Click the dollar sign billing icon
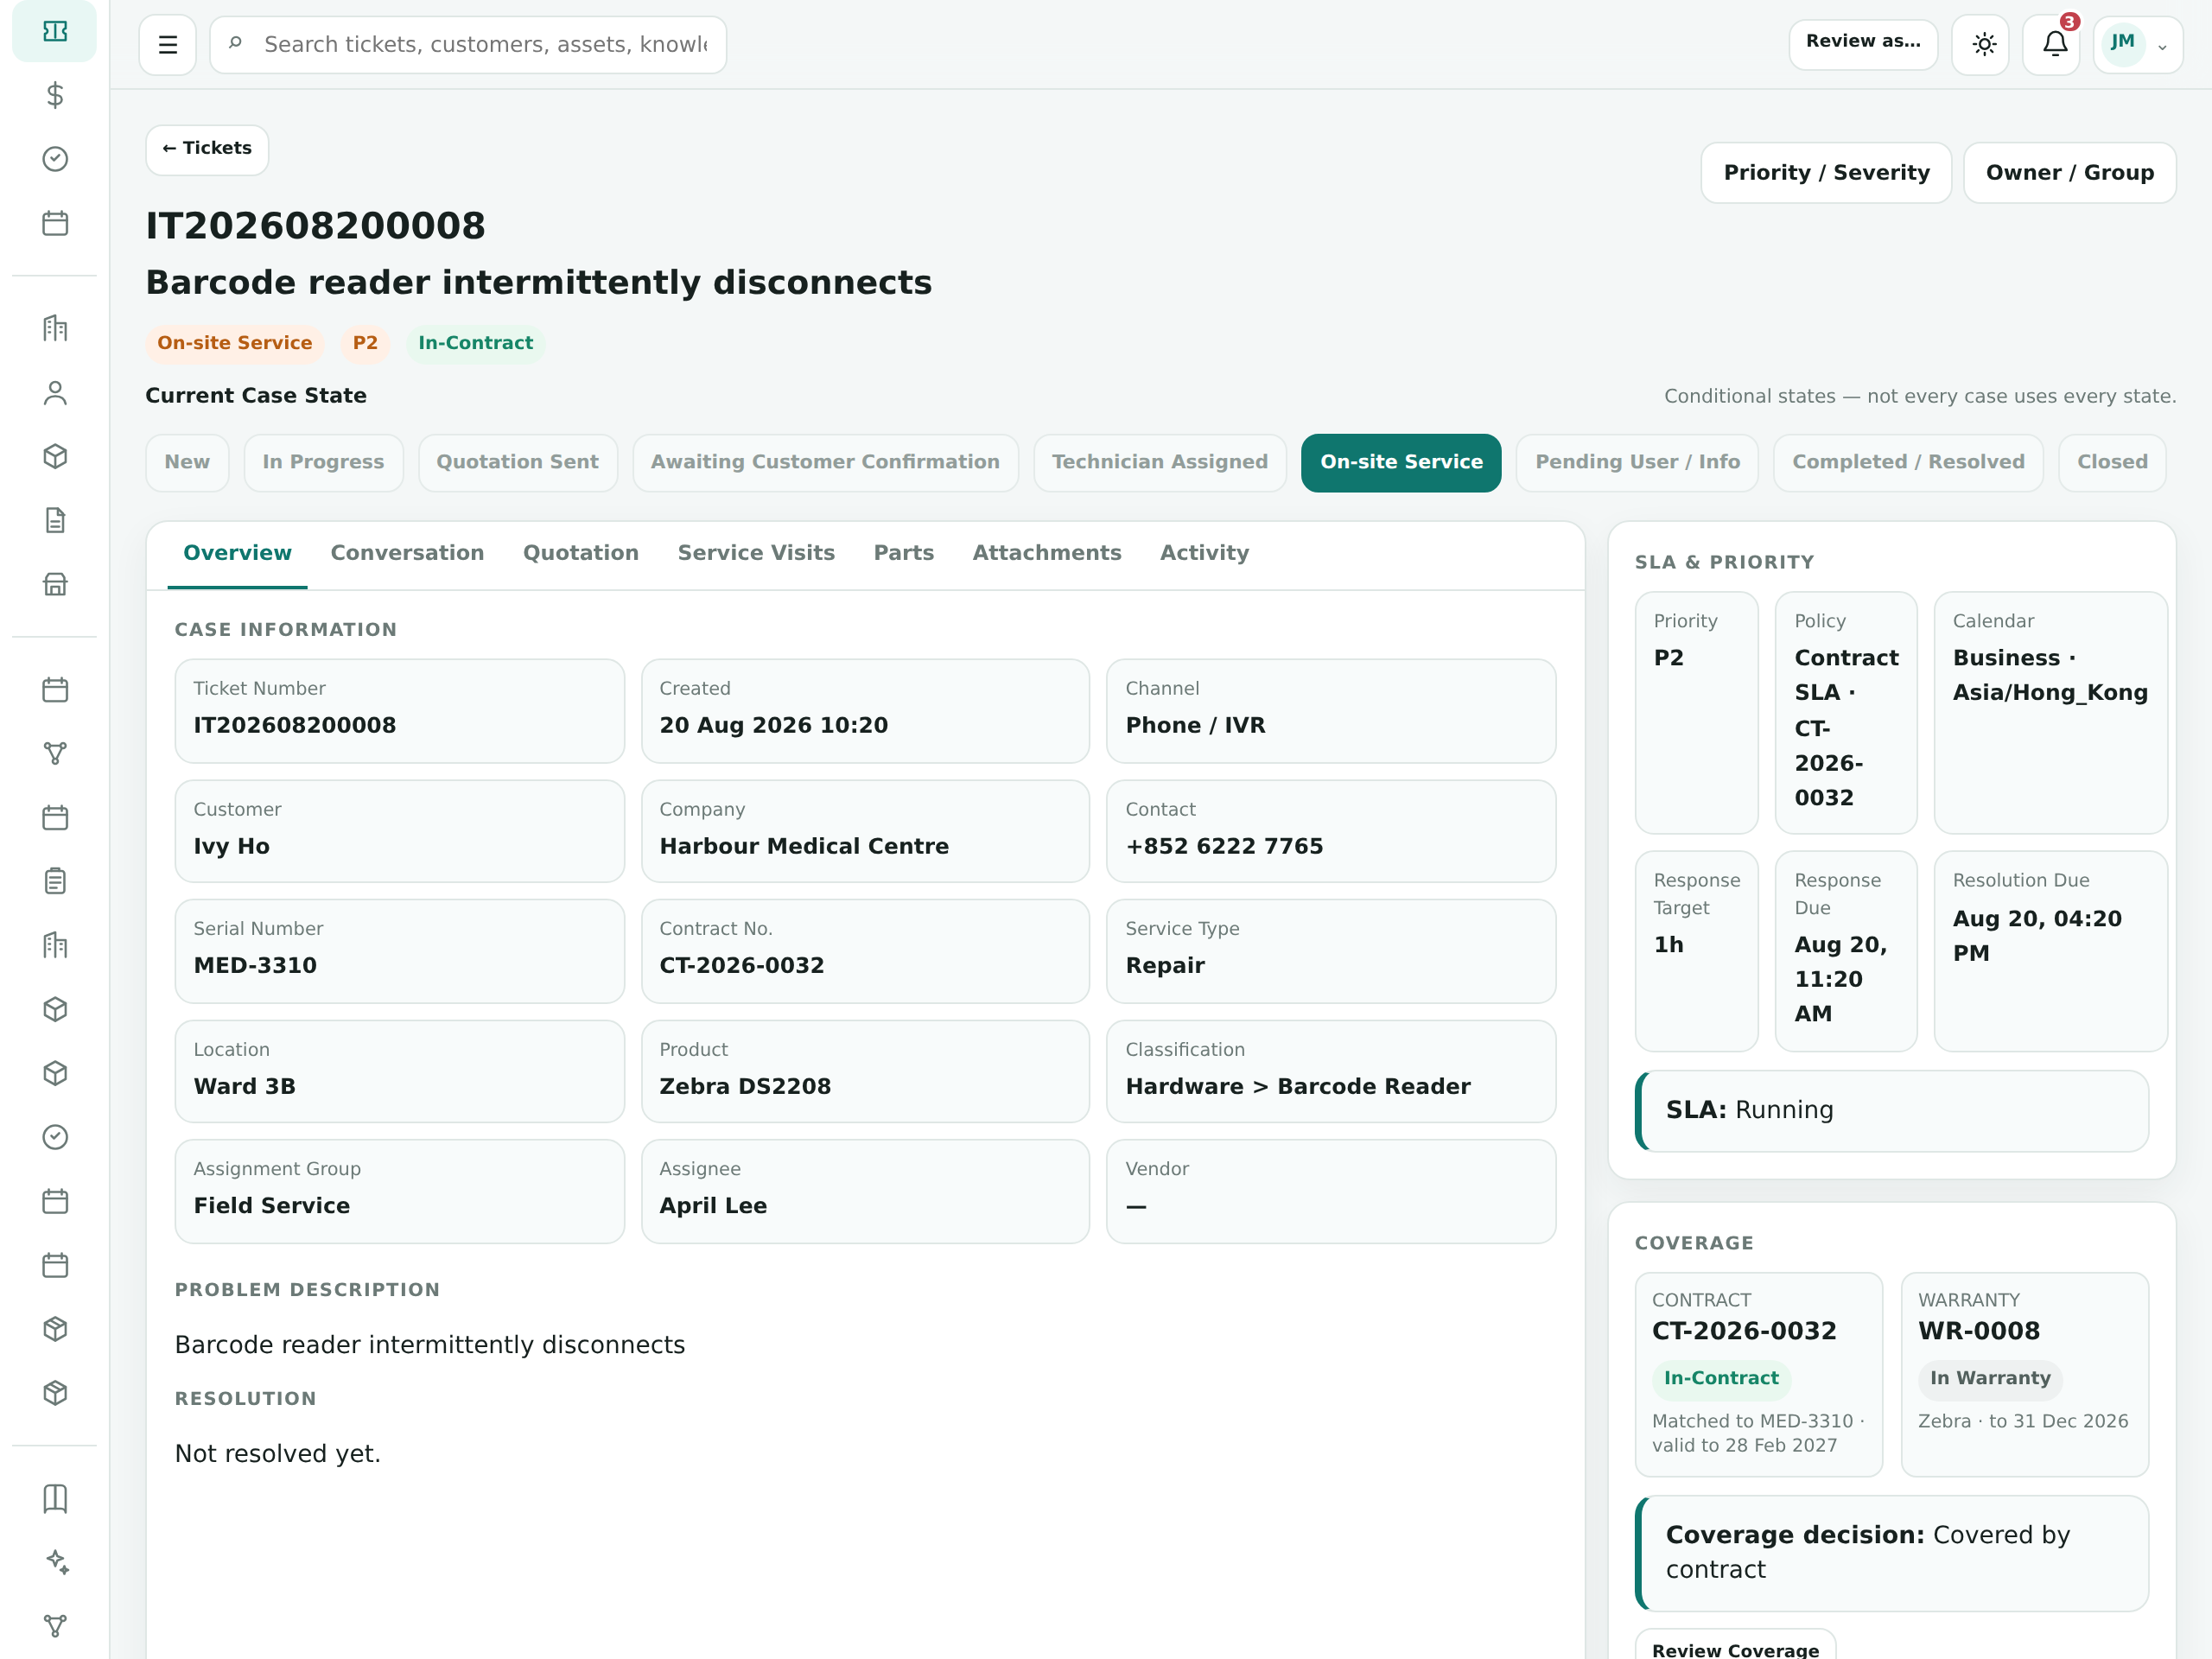Viewport: 2212px width, 1659px height. pyautogui.click(x=55, y=96)
